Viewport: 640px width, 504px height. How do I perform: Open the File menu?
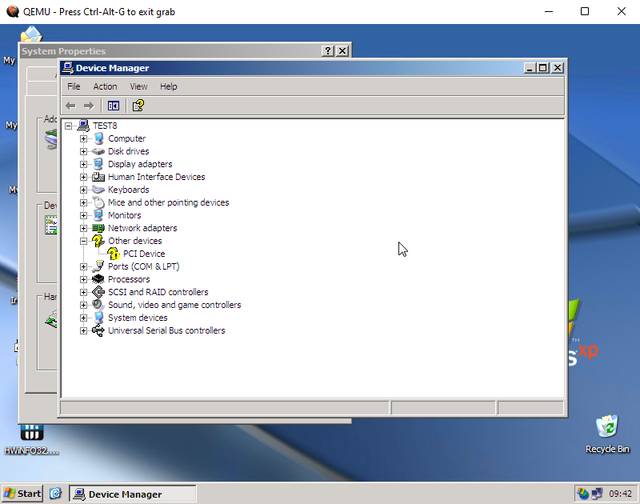click(74, 87)
